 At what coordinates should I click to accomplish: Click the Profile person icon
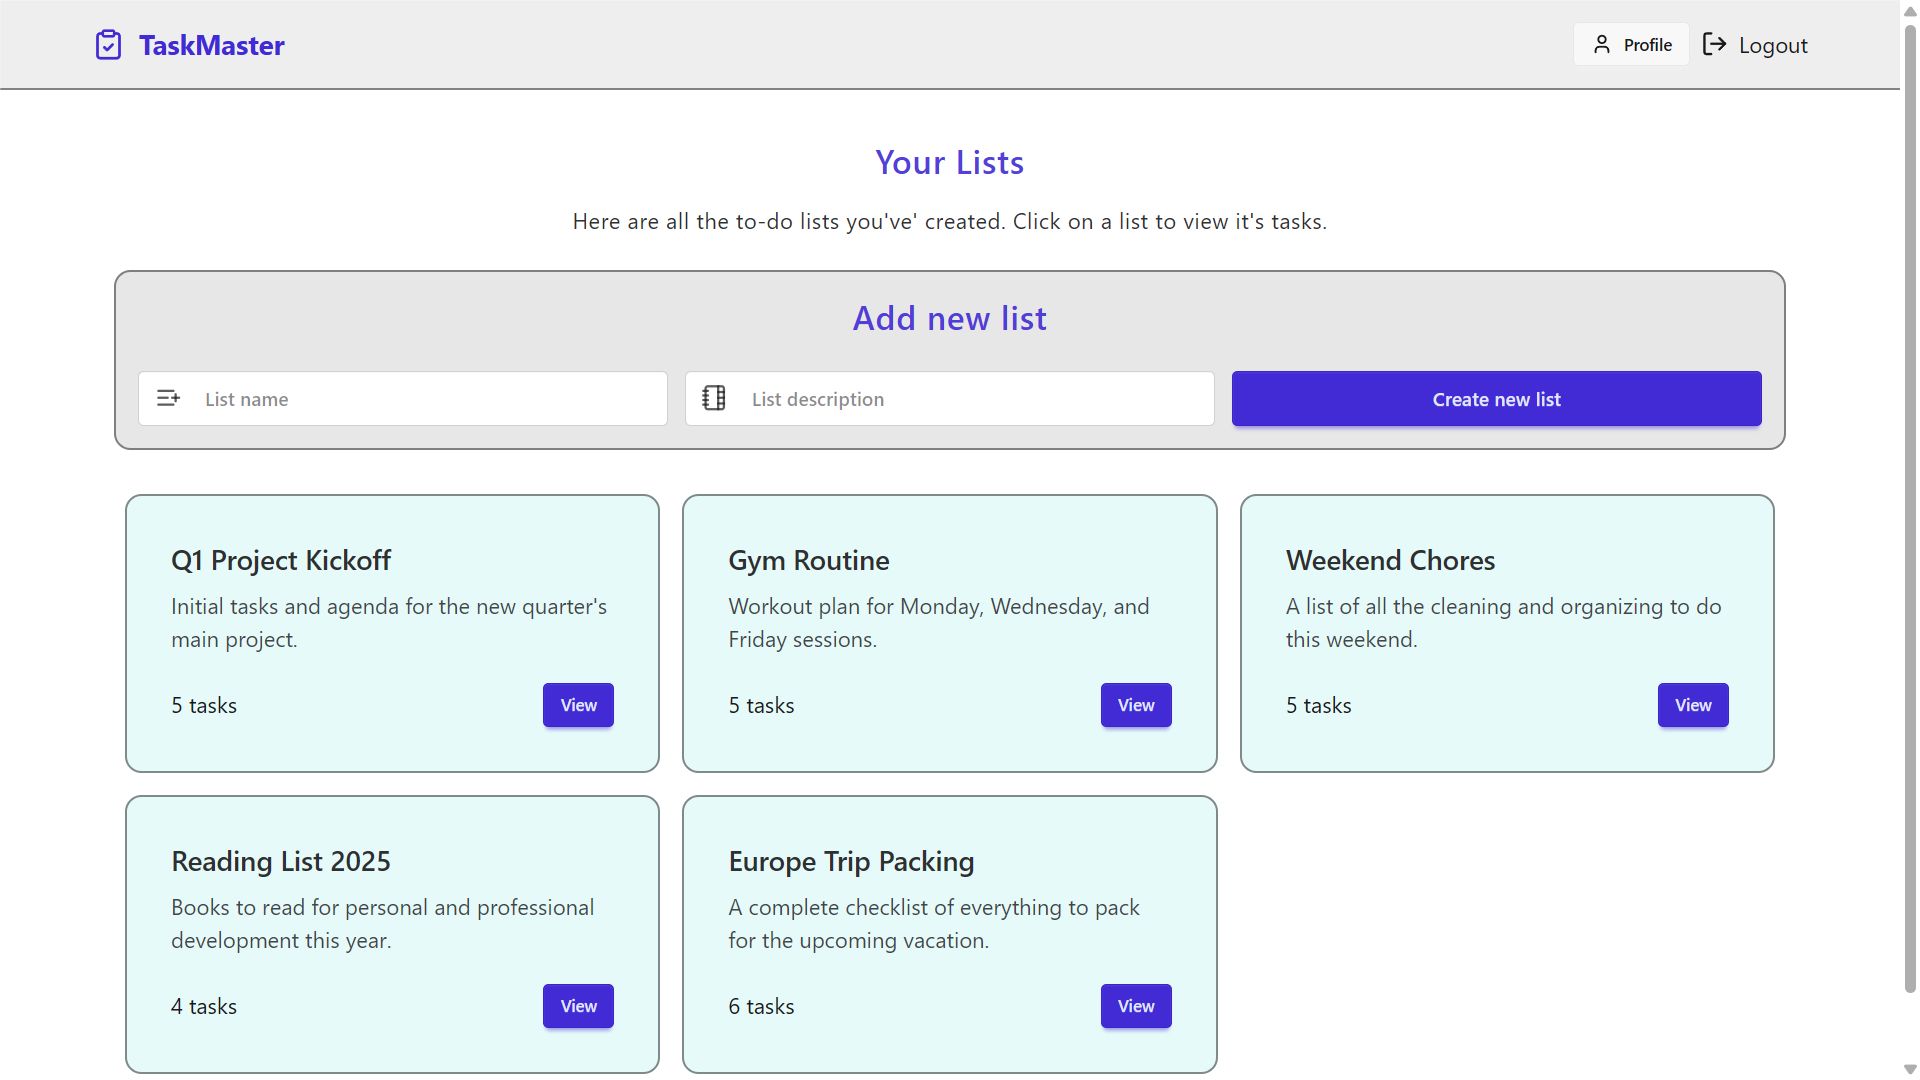coord(1601,45)
